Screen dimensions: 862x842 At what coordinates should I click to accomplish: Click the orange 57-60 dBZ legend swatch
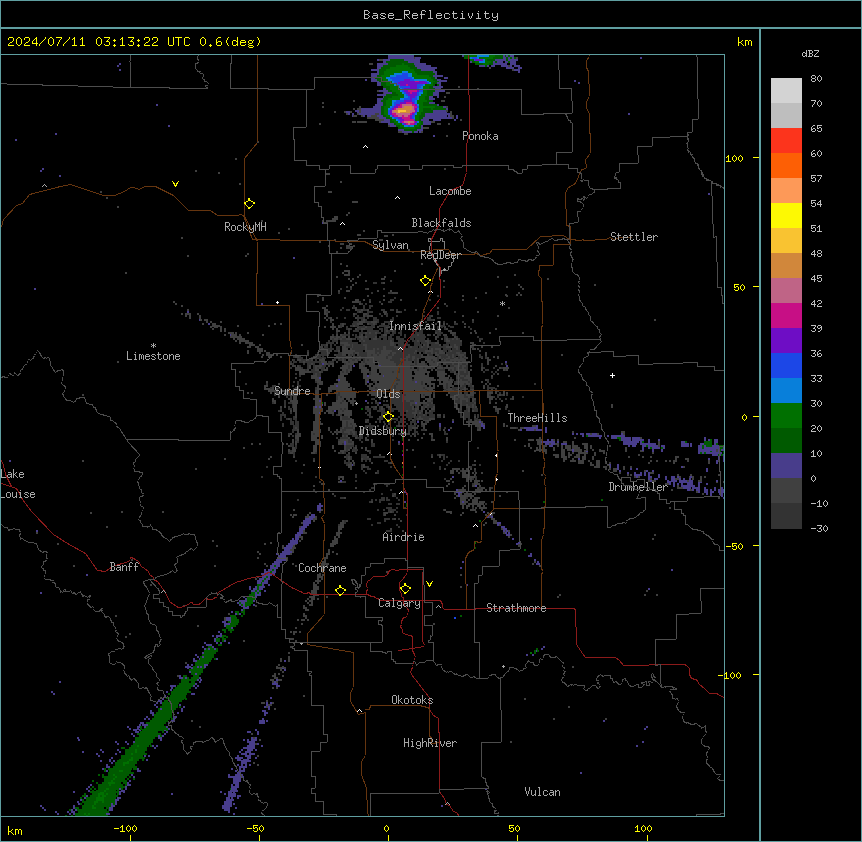[x=786, y=165]
